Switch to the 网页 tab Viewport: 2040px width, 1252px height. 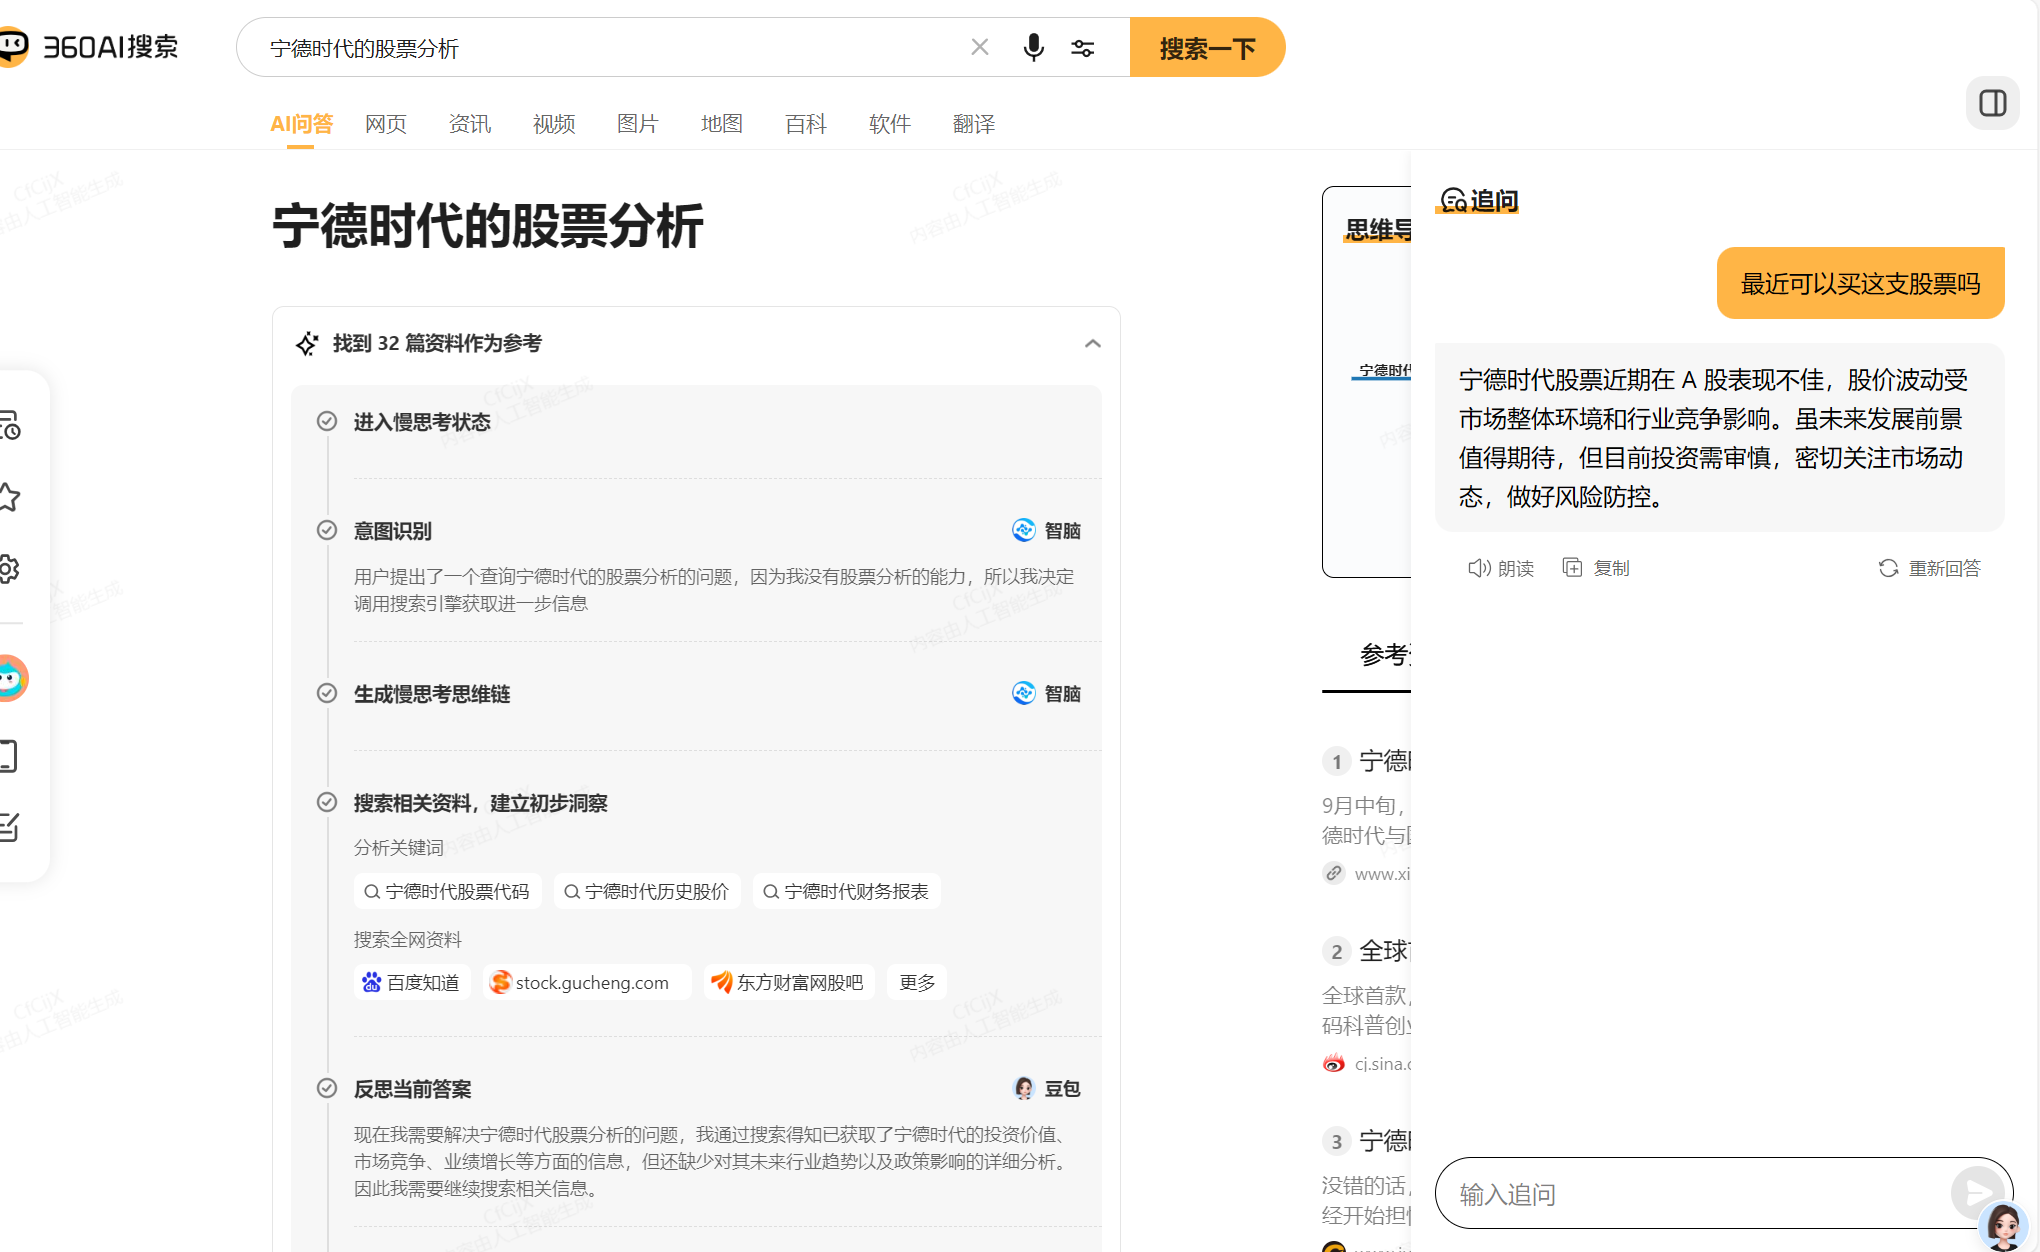[x=386, y=124]
